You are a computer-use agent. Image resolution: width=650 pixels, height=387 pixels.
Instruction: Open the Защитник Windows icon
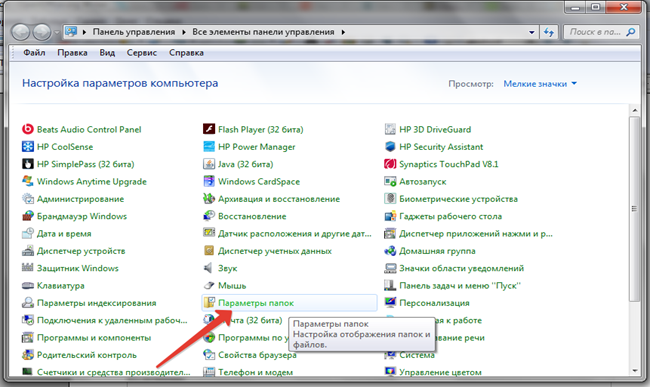coord(27,268)
